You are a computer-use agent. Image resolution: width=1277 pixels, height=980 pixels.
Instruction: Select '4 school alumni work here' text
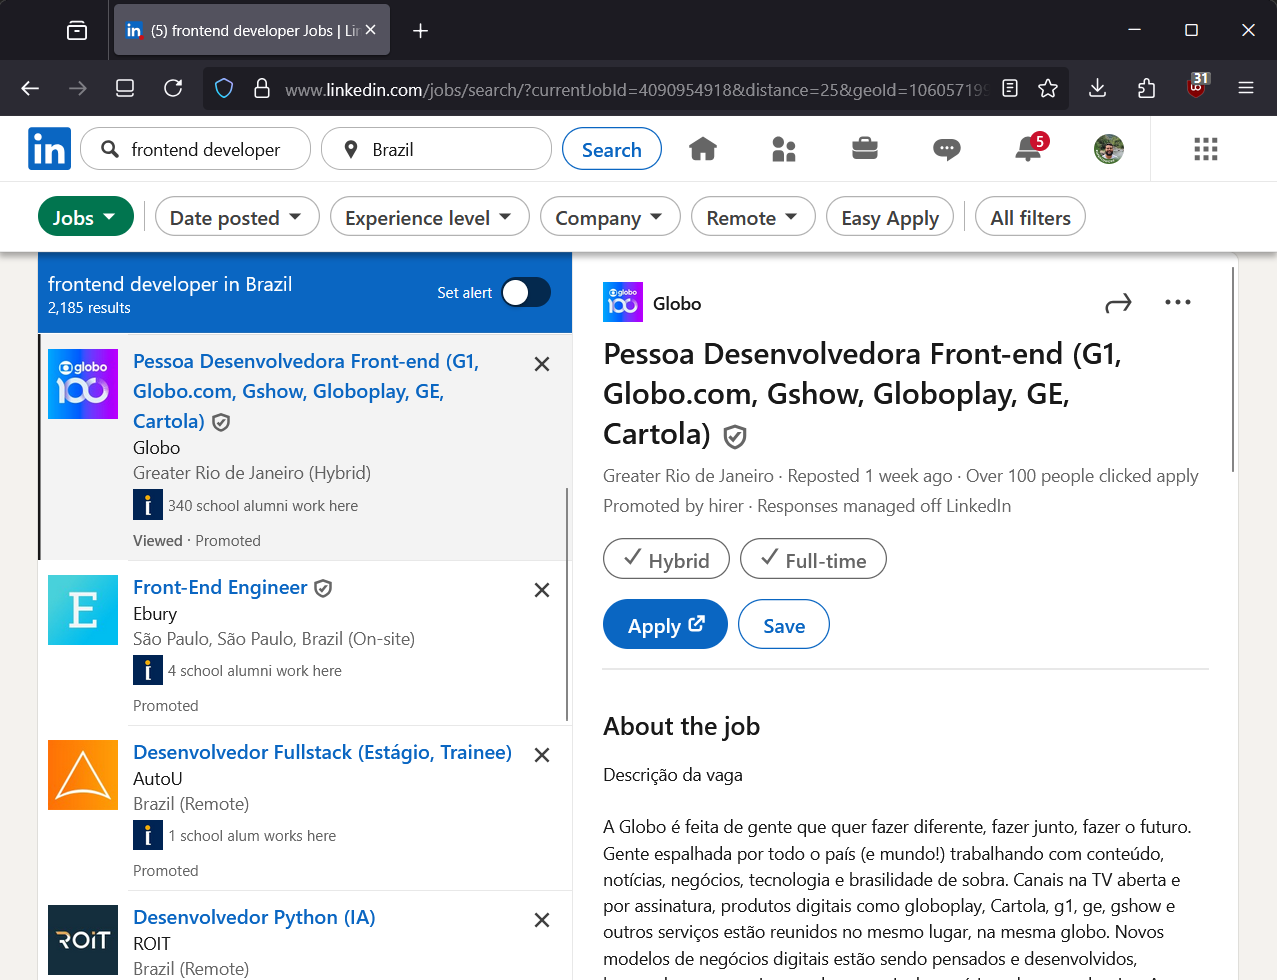pyautogui.click(x=255, y=671)
